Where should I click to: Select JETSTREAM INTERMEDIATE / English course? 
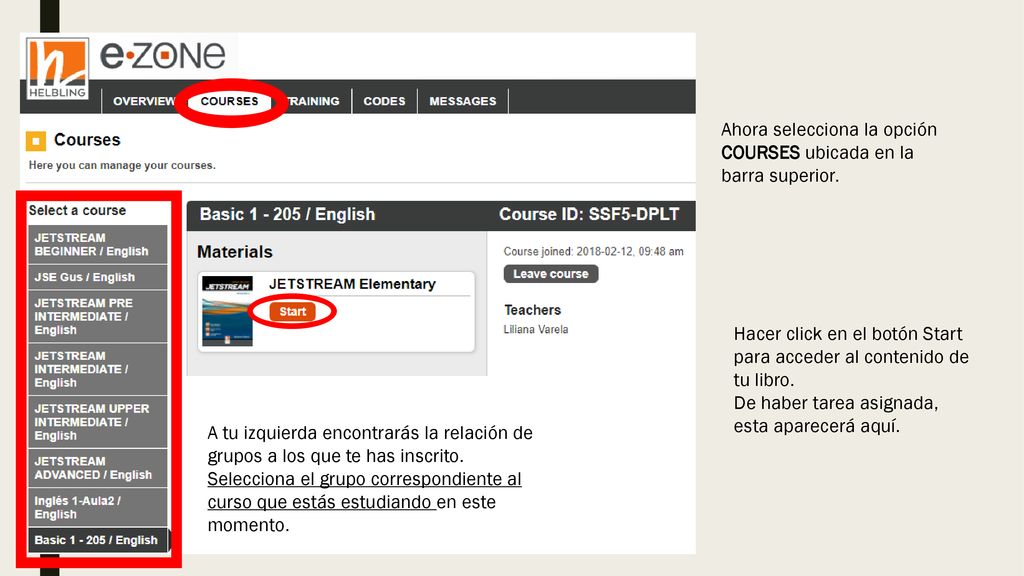click(x=97, y=370)
